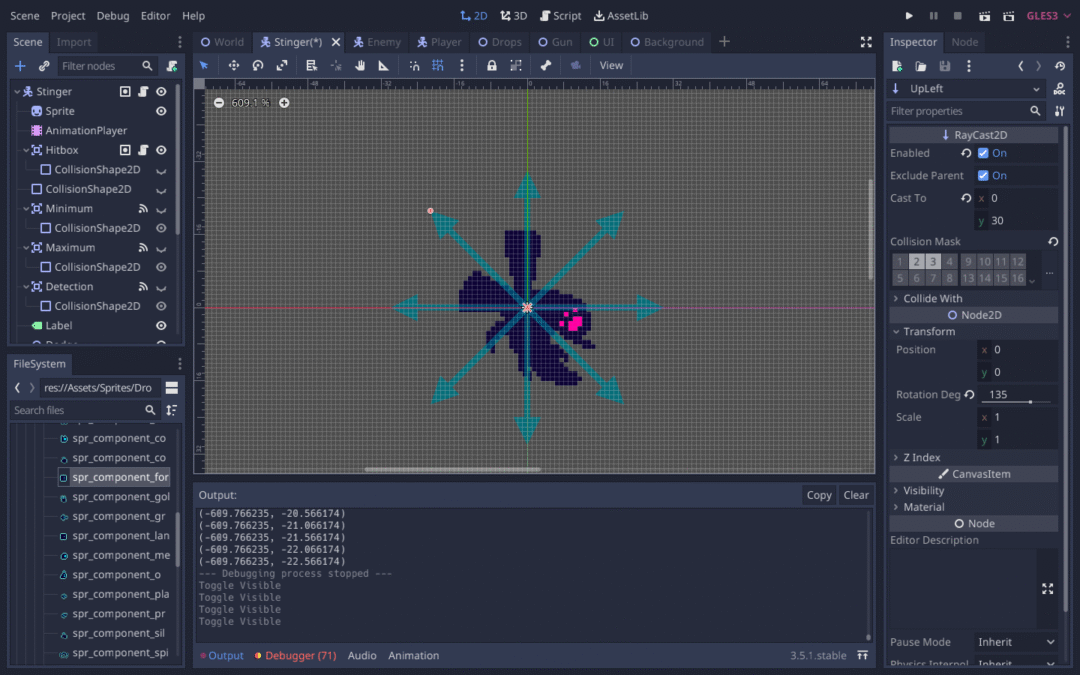
Task: Activate the Select mode arrow tool
Action: point(204,65)
